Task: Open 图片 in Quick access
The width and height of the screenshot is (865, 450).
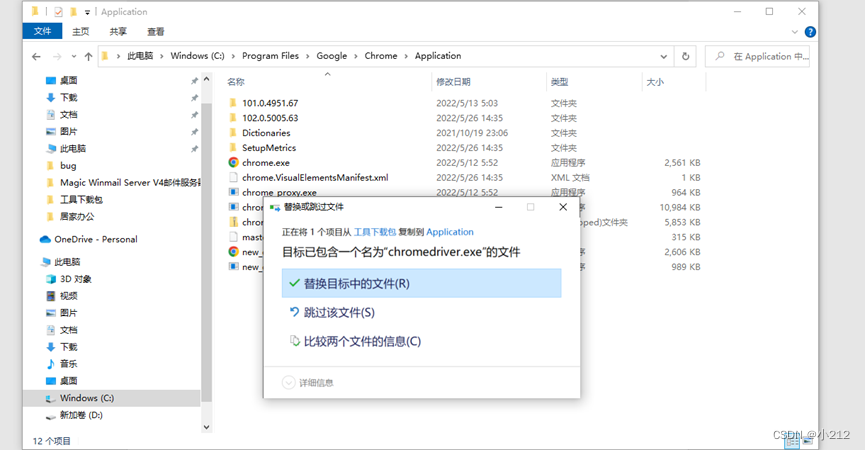Action: pos(68,132)
